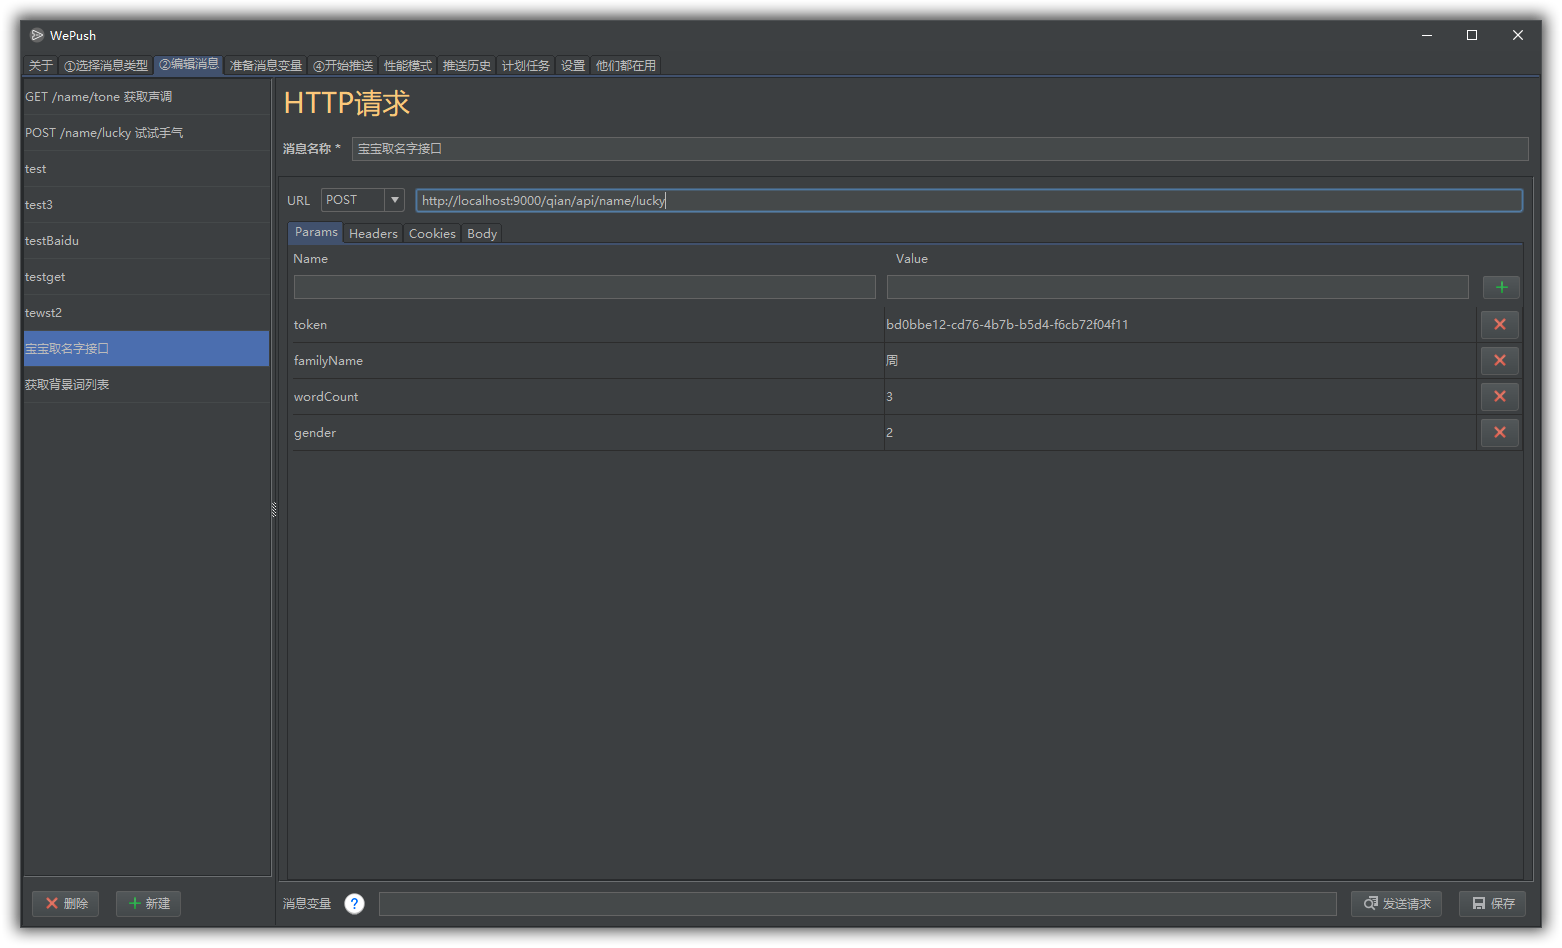Image resolution: width=1562 pixels, height=948 pixels.
Task: Focus the 消息名称 input field
Action: 940,149
